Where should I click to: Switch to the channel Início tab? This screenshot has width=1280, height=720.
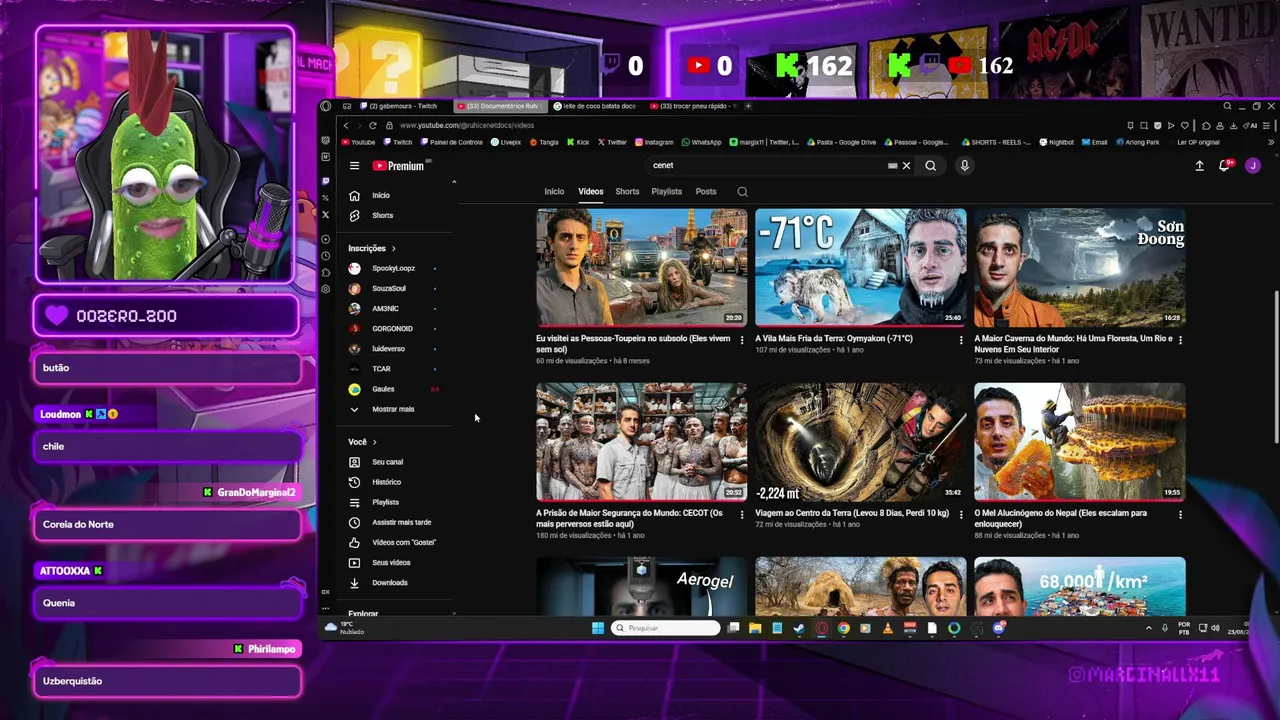click(x=554, y=192)
